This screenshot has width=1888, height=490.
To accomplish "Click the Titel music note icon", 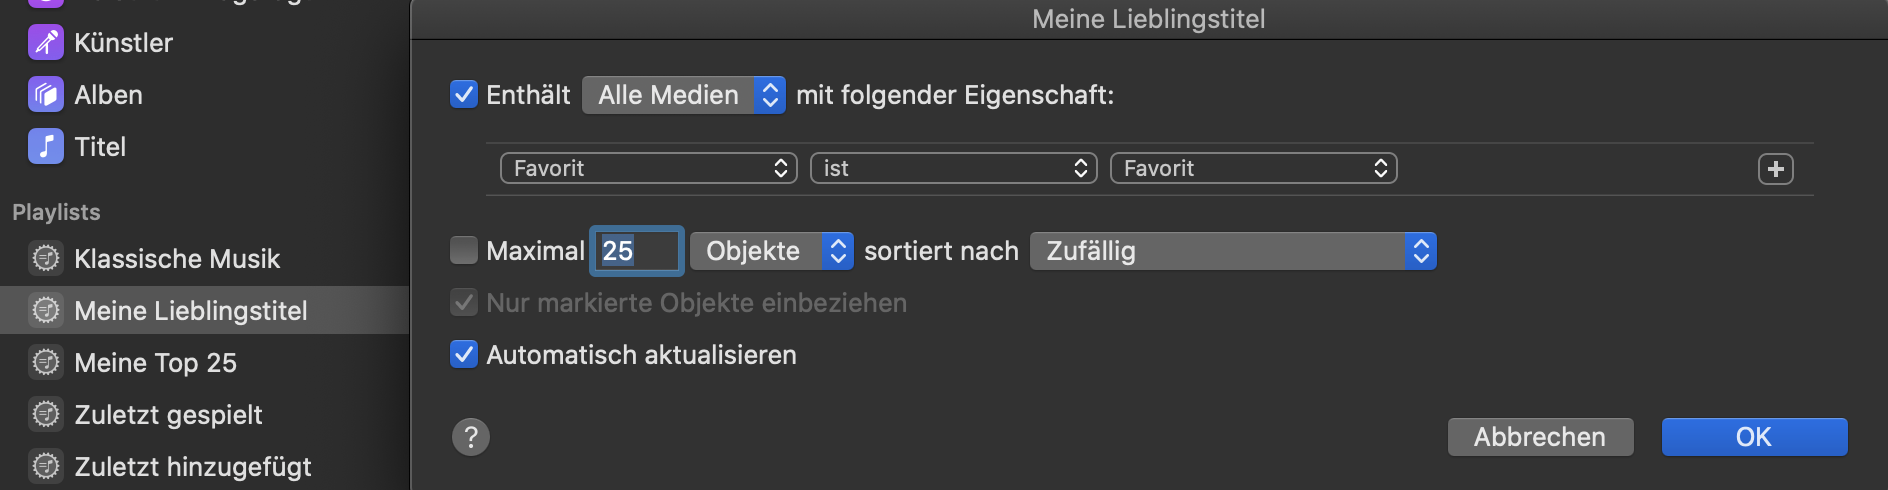I will (x=46, y=147).
